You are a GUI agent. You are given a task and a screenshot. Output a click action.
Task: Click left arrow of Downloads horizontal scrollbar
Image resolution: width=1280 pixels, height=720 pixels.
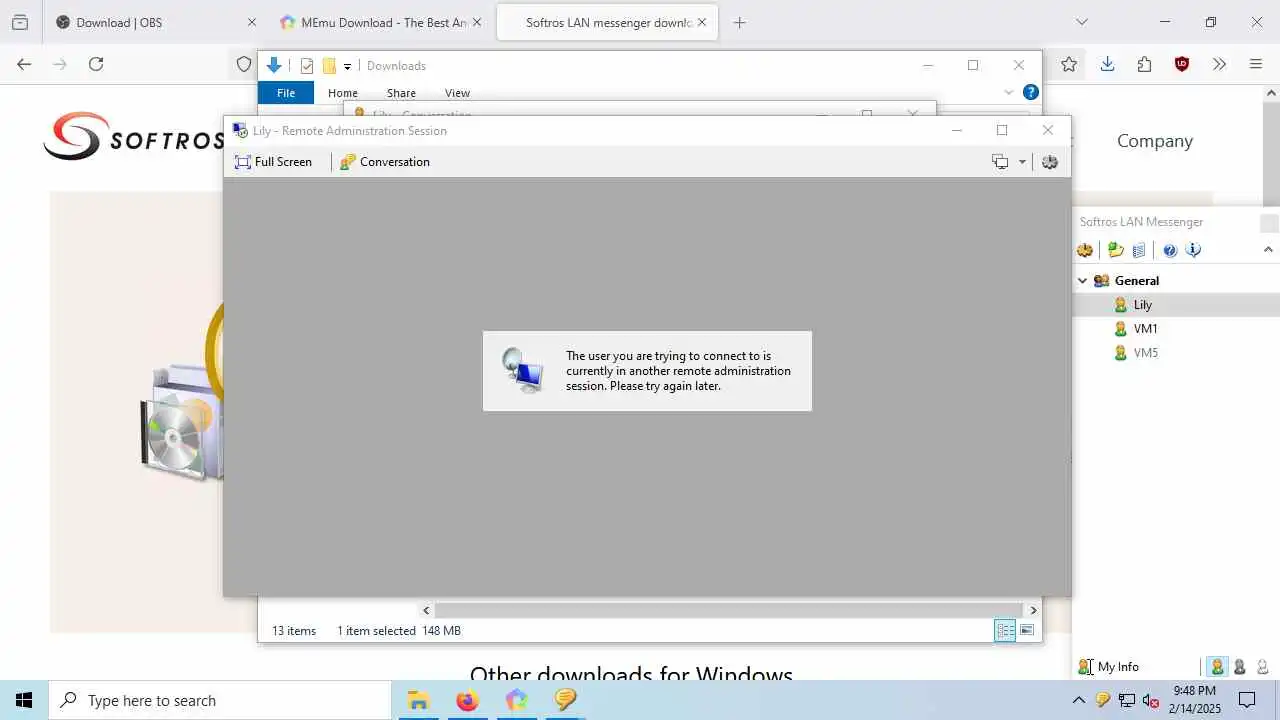pyautogui.click(x=426, y=610)
